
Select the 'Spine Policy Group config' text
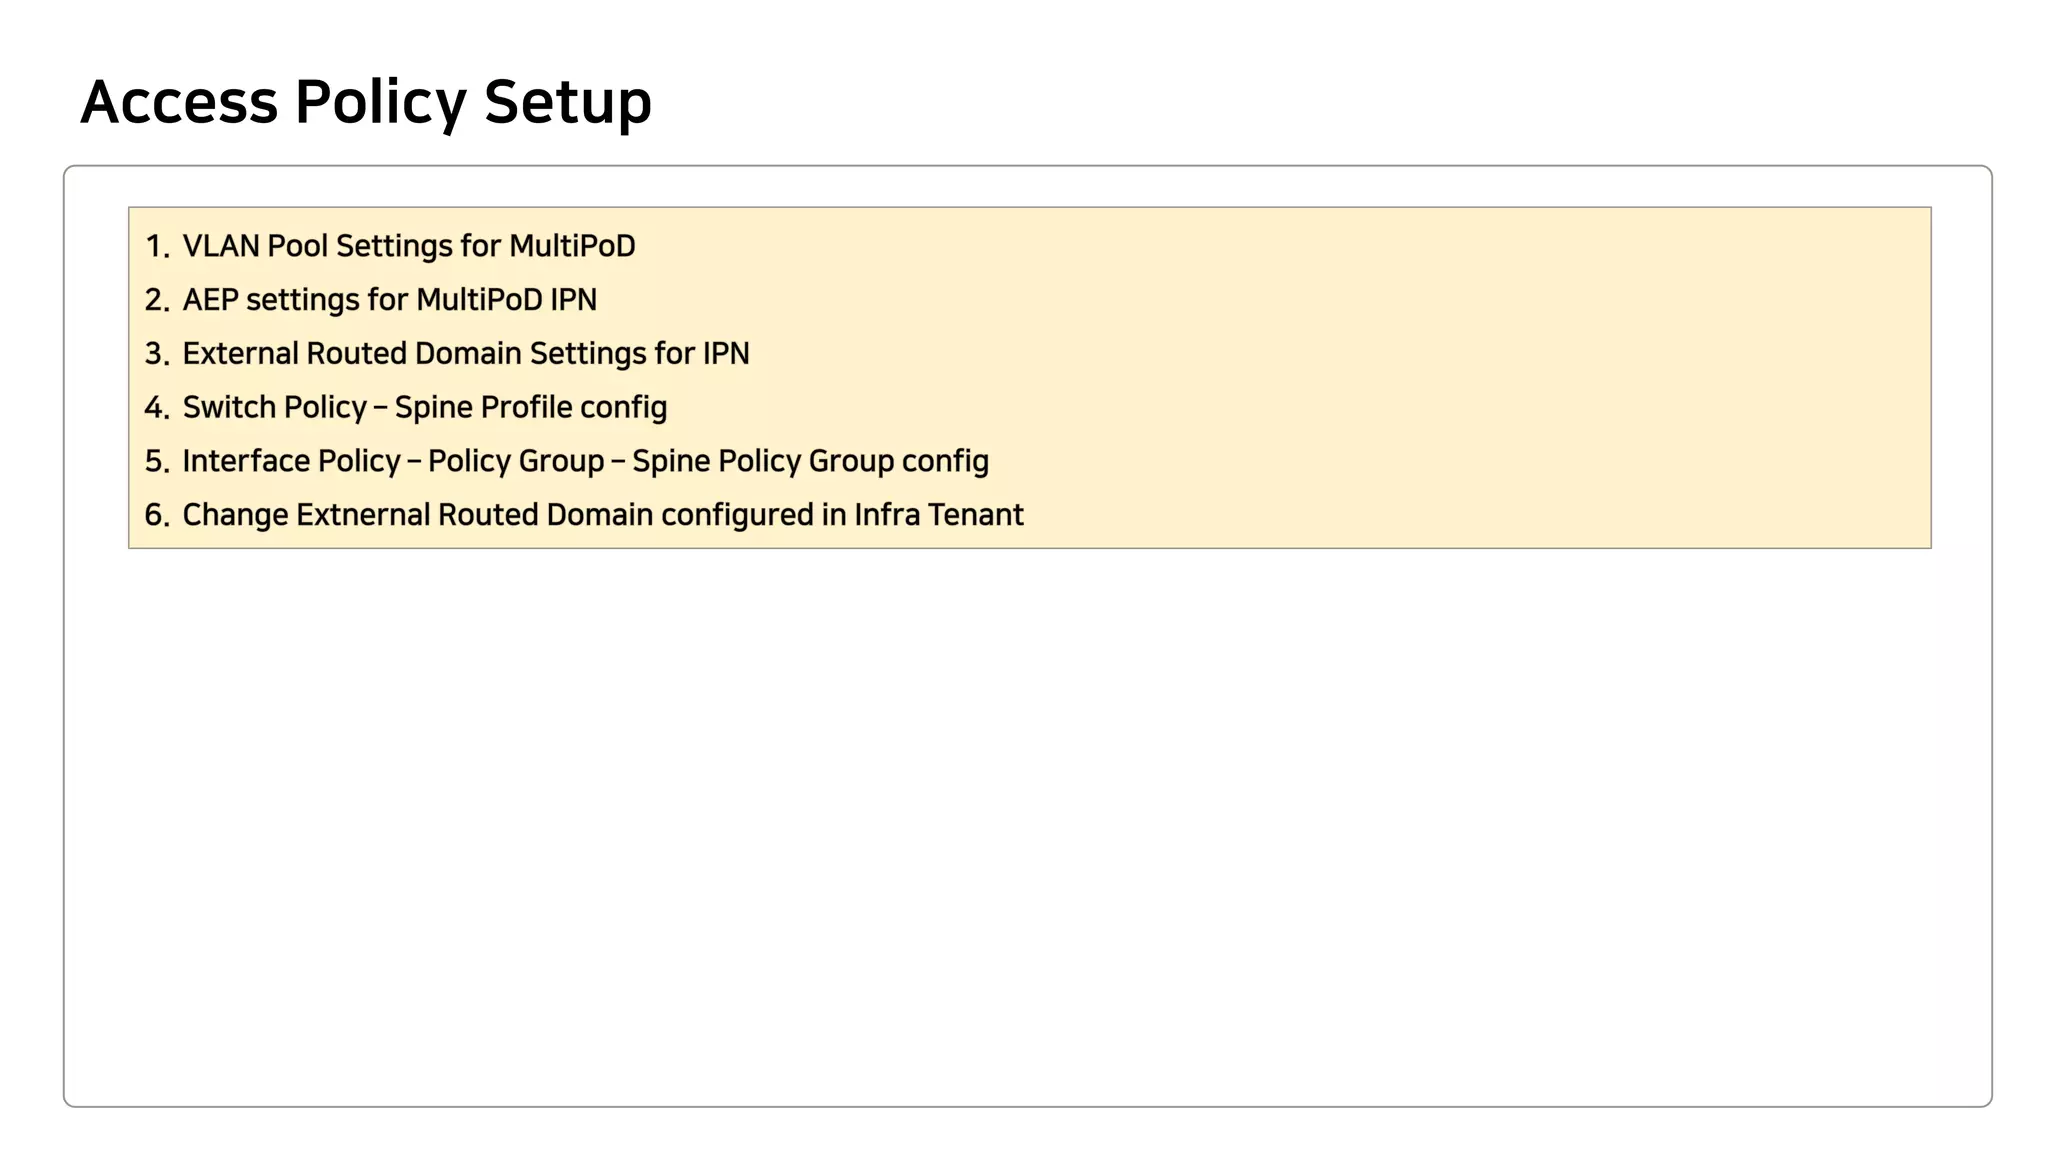[x=810, y=461]
